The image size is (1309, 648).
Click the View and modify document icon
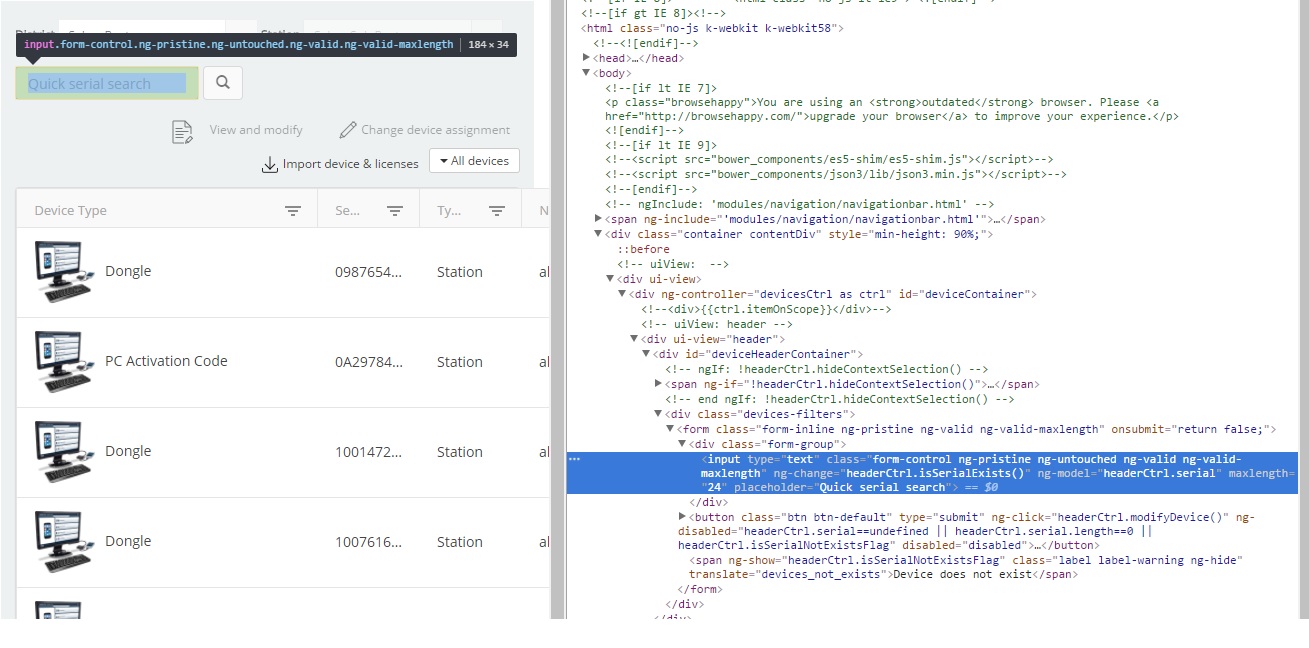(x=182, y=131)
